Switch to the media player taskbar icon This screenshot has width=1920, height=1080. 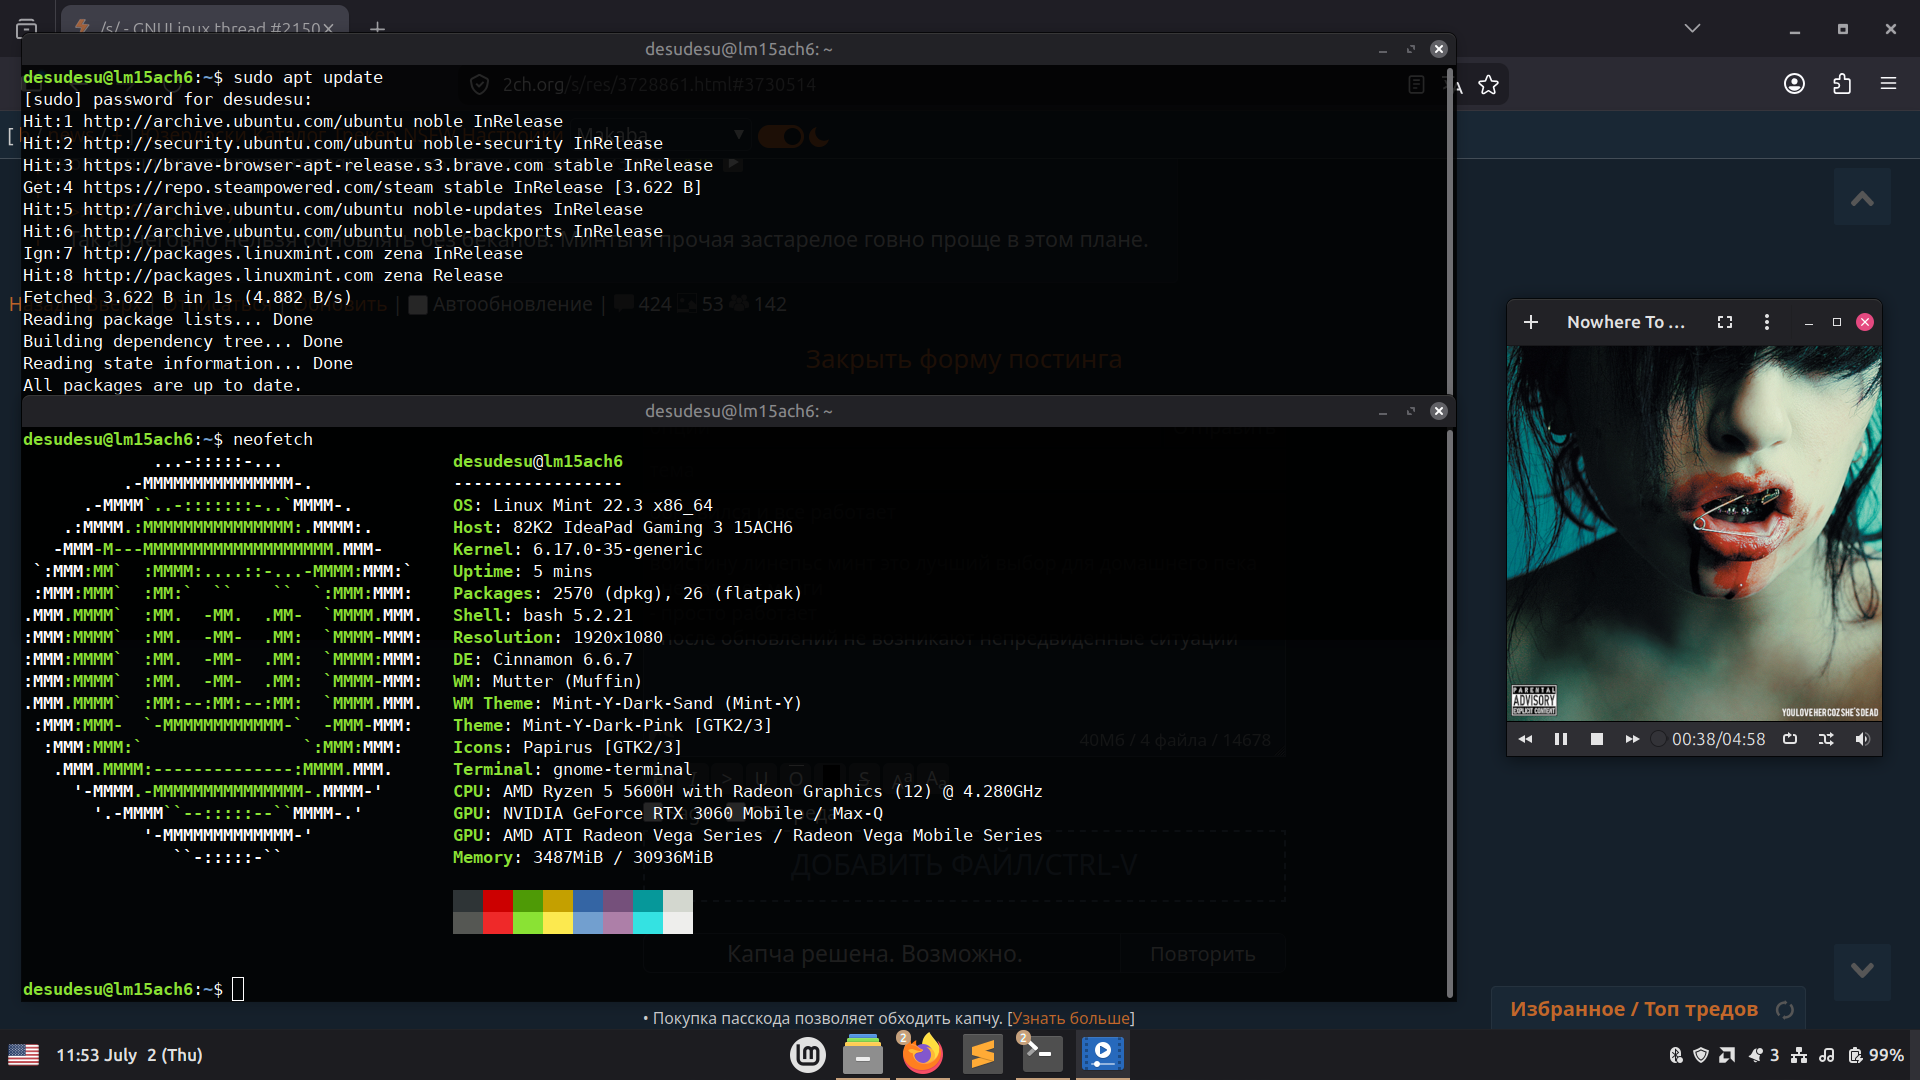[1102, 1054]
